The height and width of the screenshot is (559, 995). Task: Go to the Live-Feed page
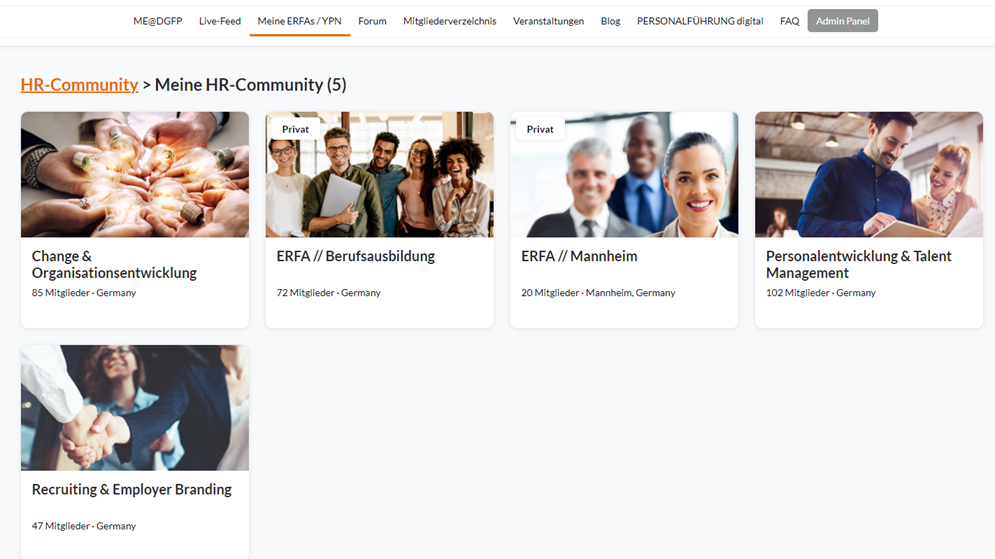220,21
